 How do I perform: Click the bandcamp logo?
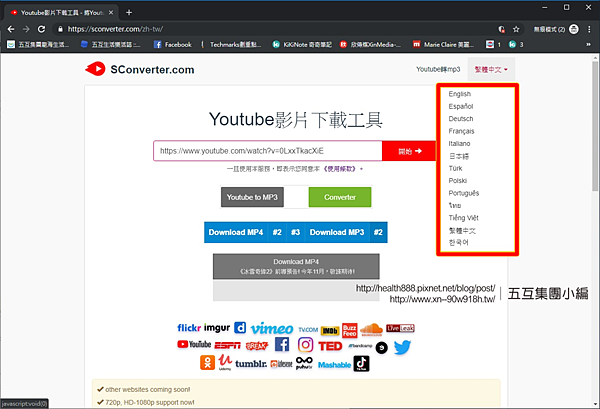pos(360,346)
